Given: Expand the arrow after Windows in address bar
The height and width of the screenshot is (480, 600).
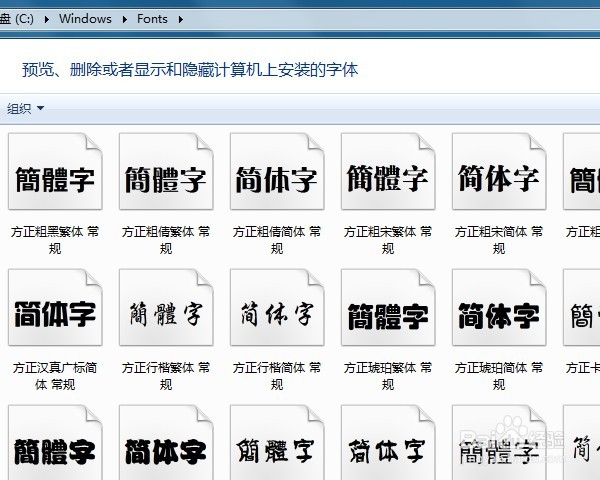Looking at the screenshot, I should click(124, 19).
